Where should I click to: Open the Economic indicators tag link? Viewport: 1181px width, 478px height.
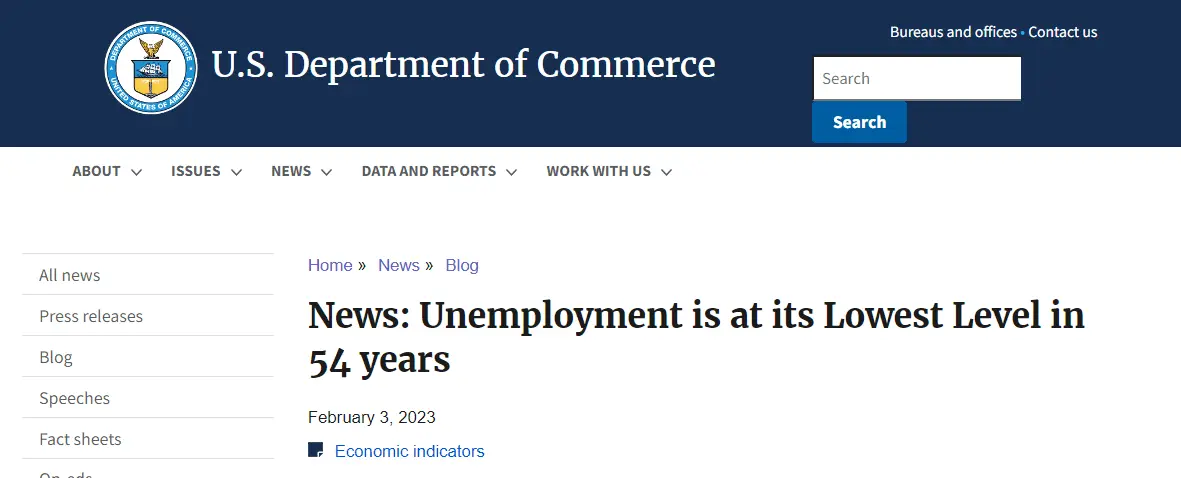click(x=410, y=451)
